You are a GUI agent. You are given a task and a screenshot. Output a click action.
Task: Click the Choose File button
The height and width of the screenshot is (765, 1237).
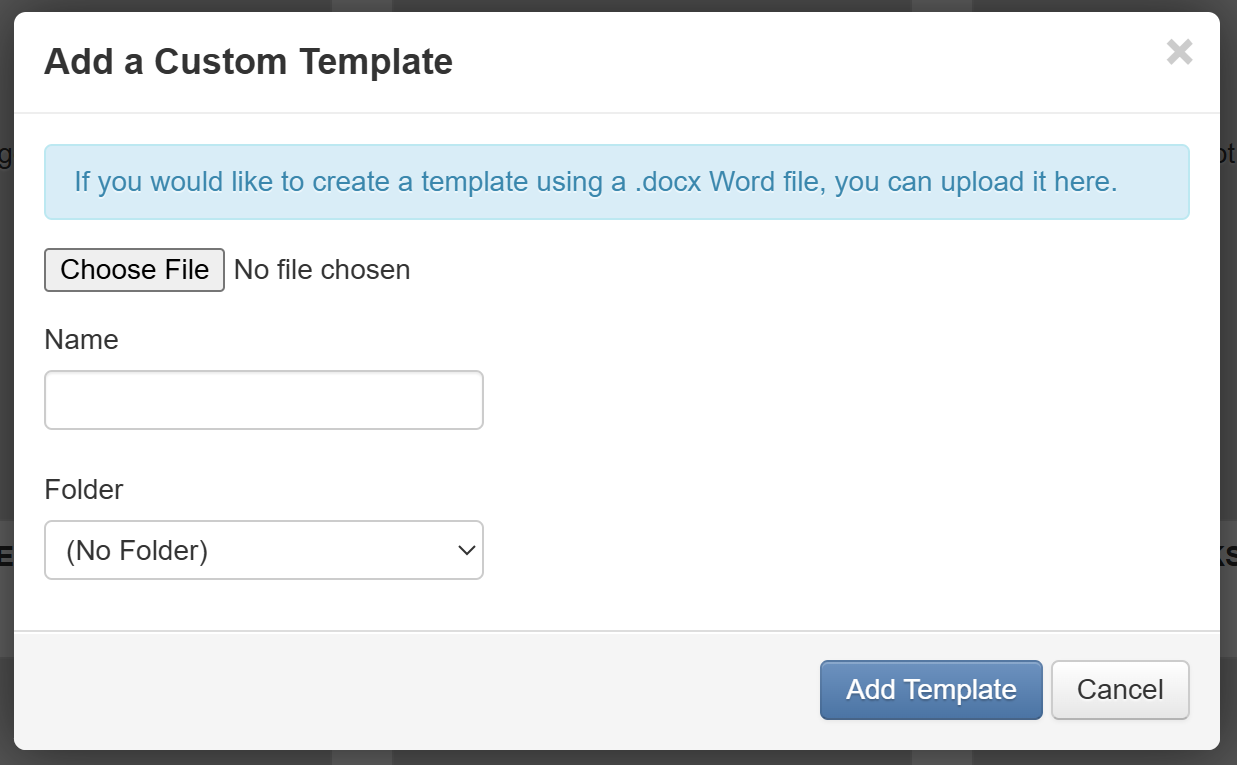click(135, 270)
